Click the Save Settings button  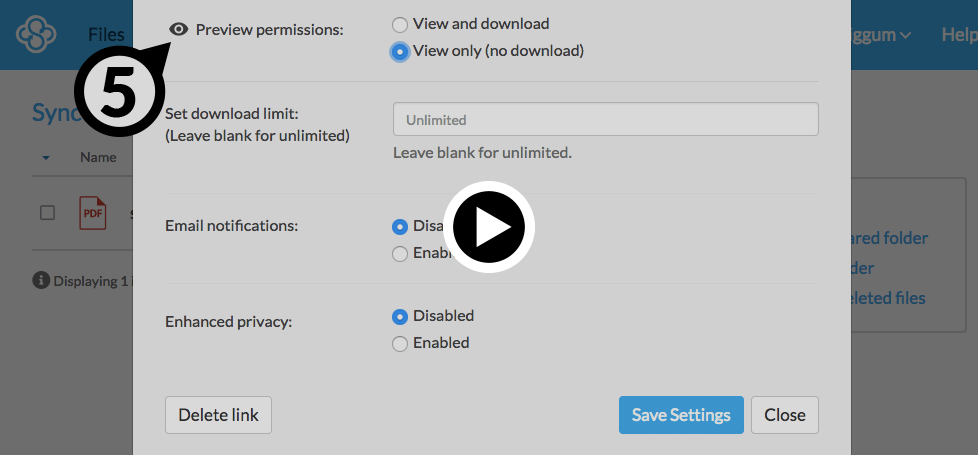[681, 415]
